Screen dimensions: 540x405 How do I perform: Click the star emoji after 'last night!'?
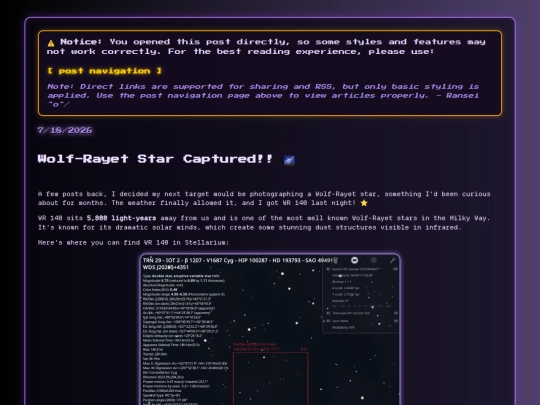click(364, 203)
